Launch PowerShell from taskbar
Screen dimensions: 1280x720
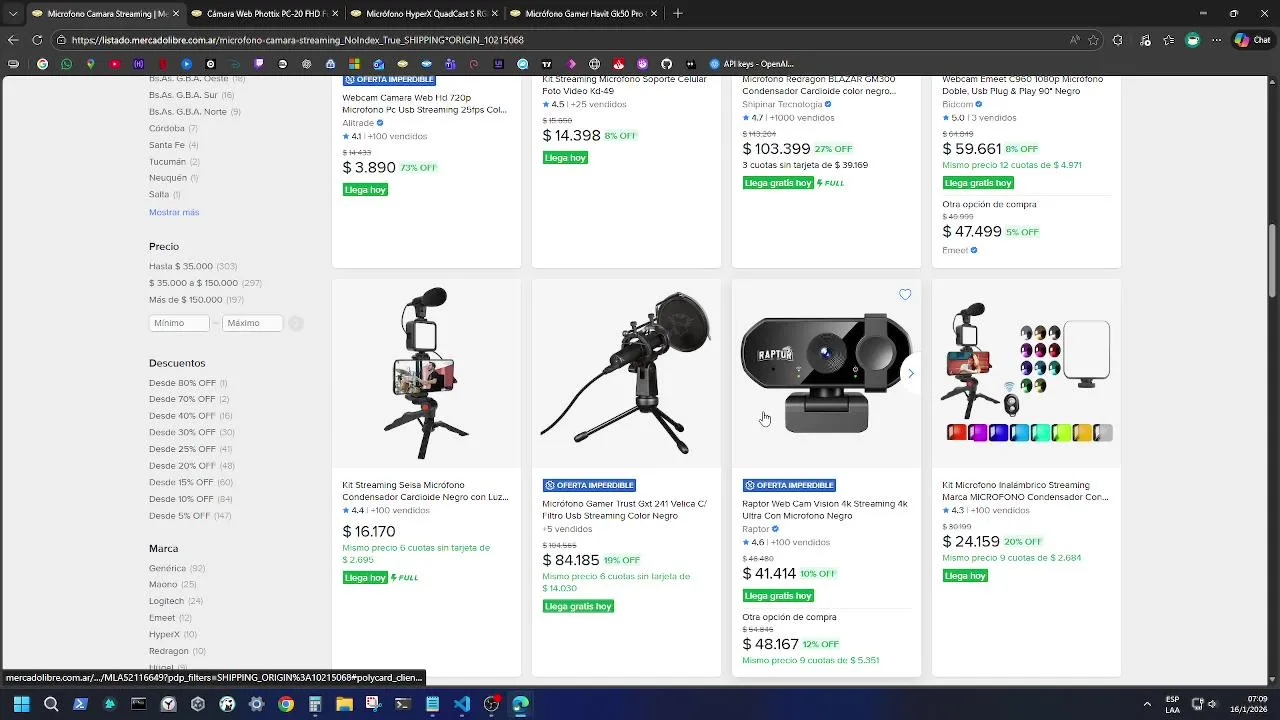click(x=80, y=704)
